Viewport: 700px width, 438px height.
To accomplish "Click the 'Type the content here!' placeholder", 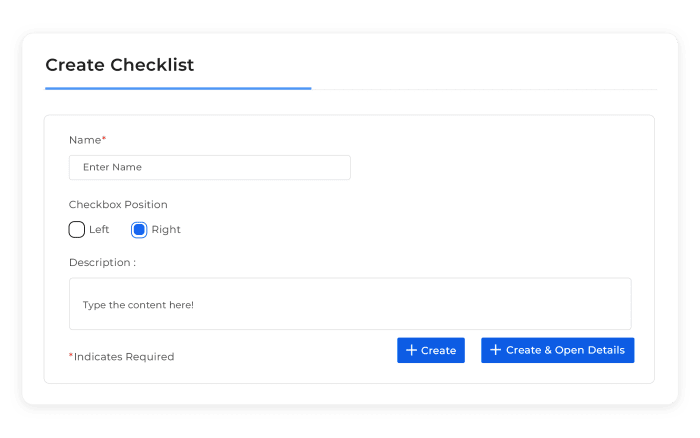I will pyautogui.click(x=138, y=305).
